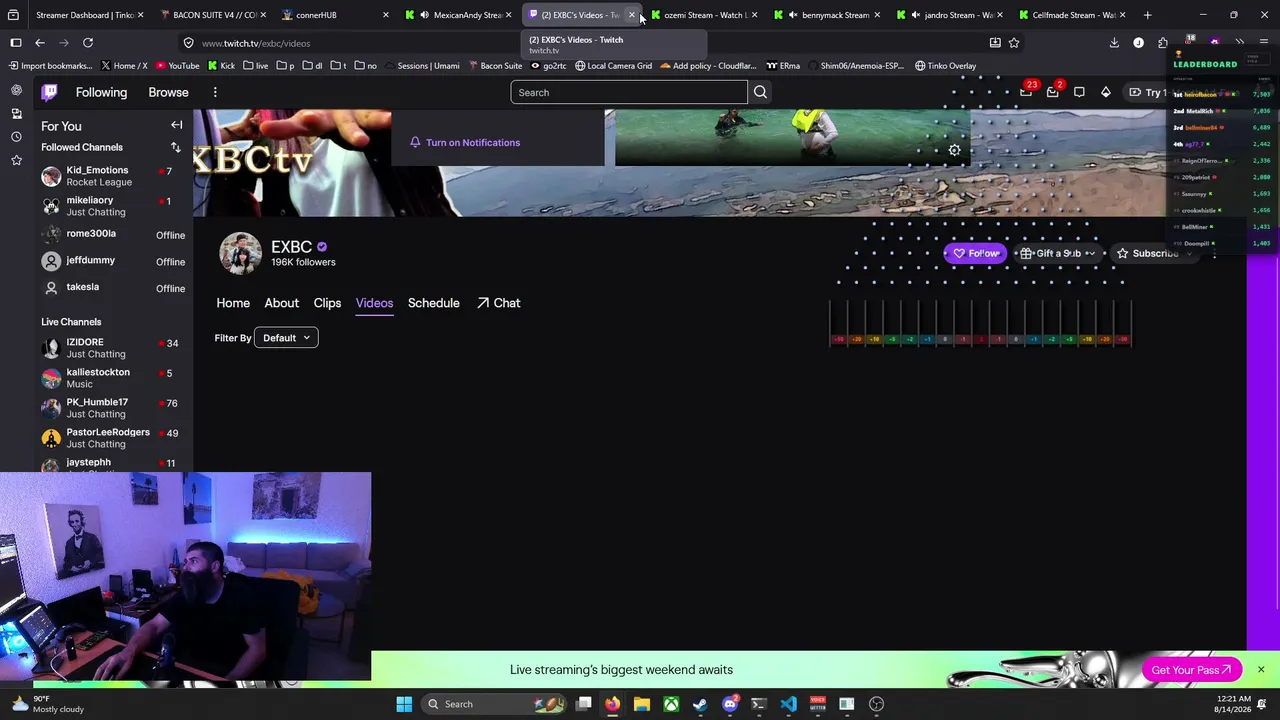This screenshot has height=720, width=1280.
Task: Click the Get Bits diamond icon
Action: tap(1105, 92)
